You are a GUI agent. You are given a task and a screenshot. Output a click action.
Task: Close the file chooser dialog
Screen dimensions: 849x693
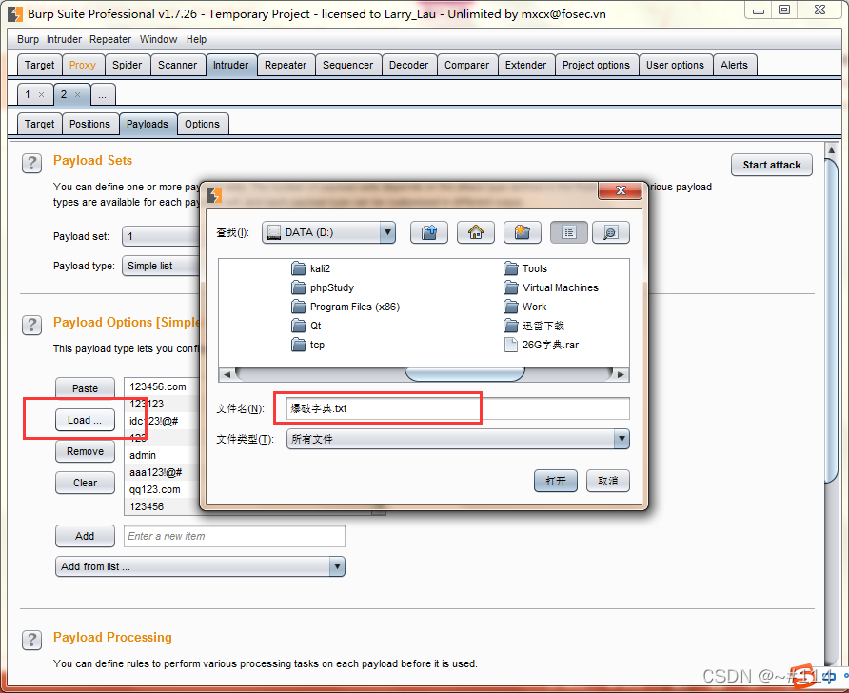[x=621, y=191]
